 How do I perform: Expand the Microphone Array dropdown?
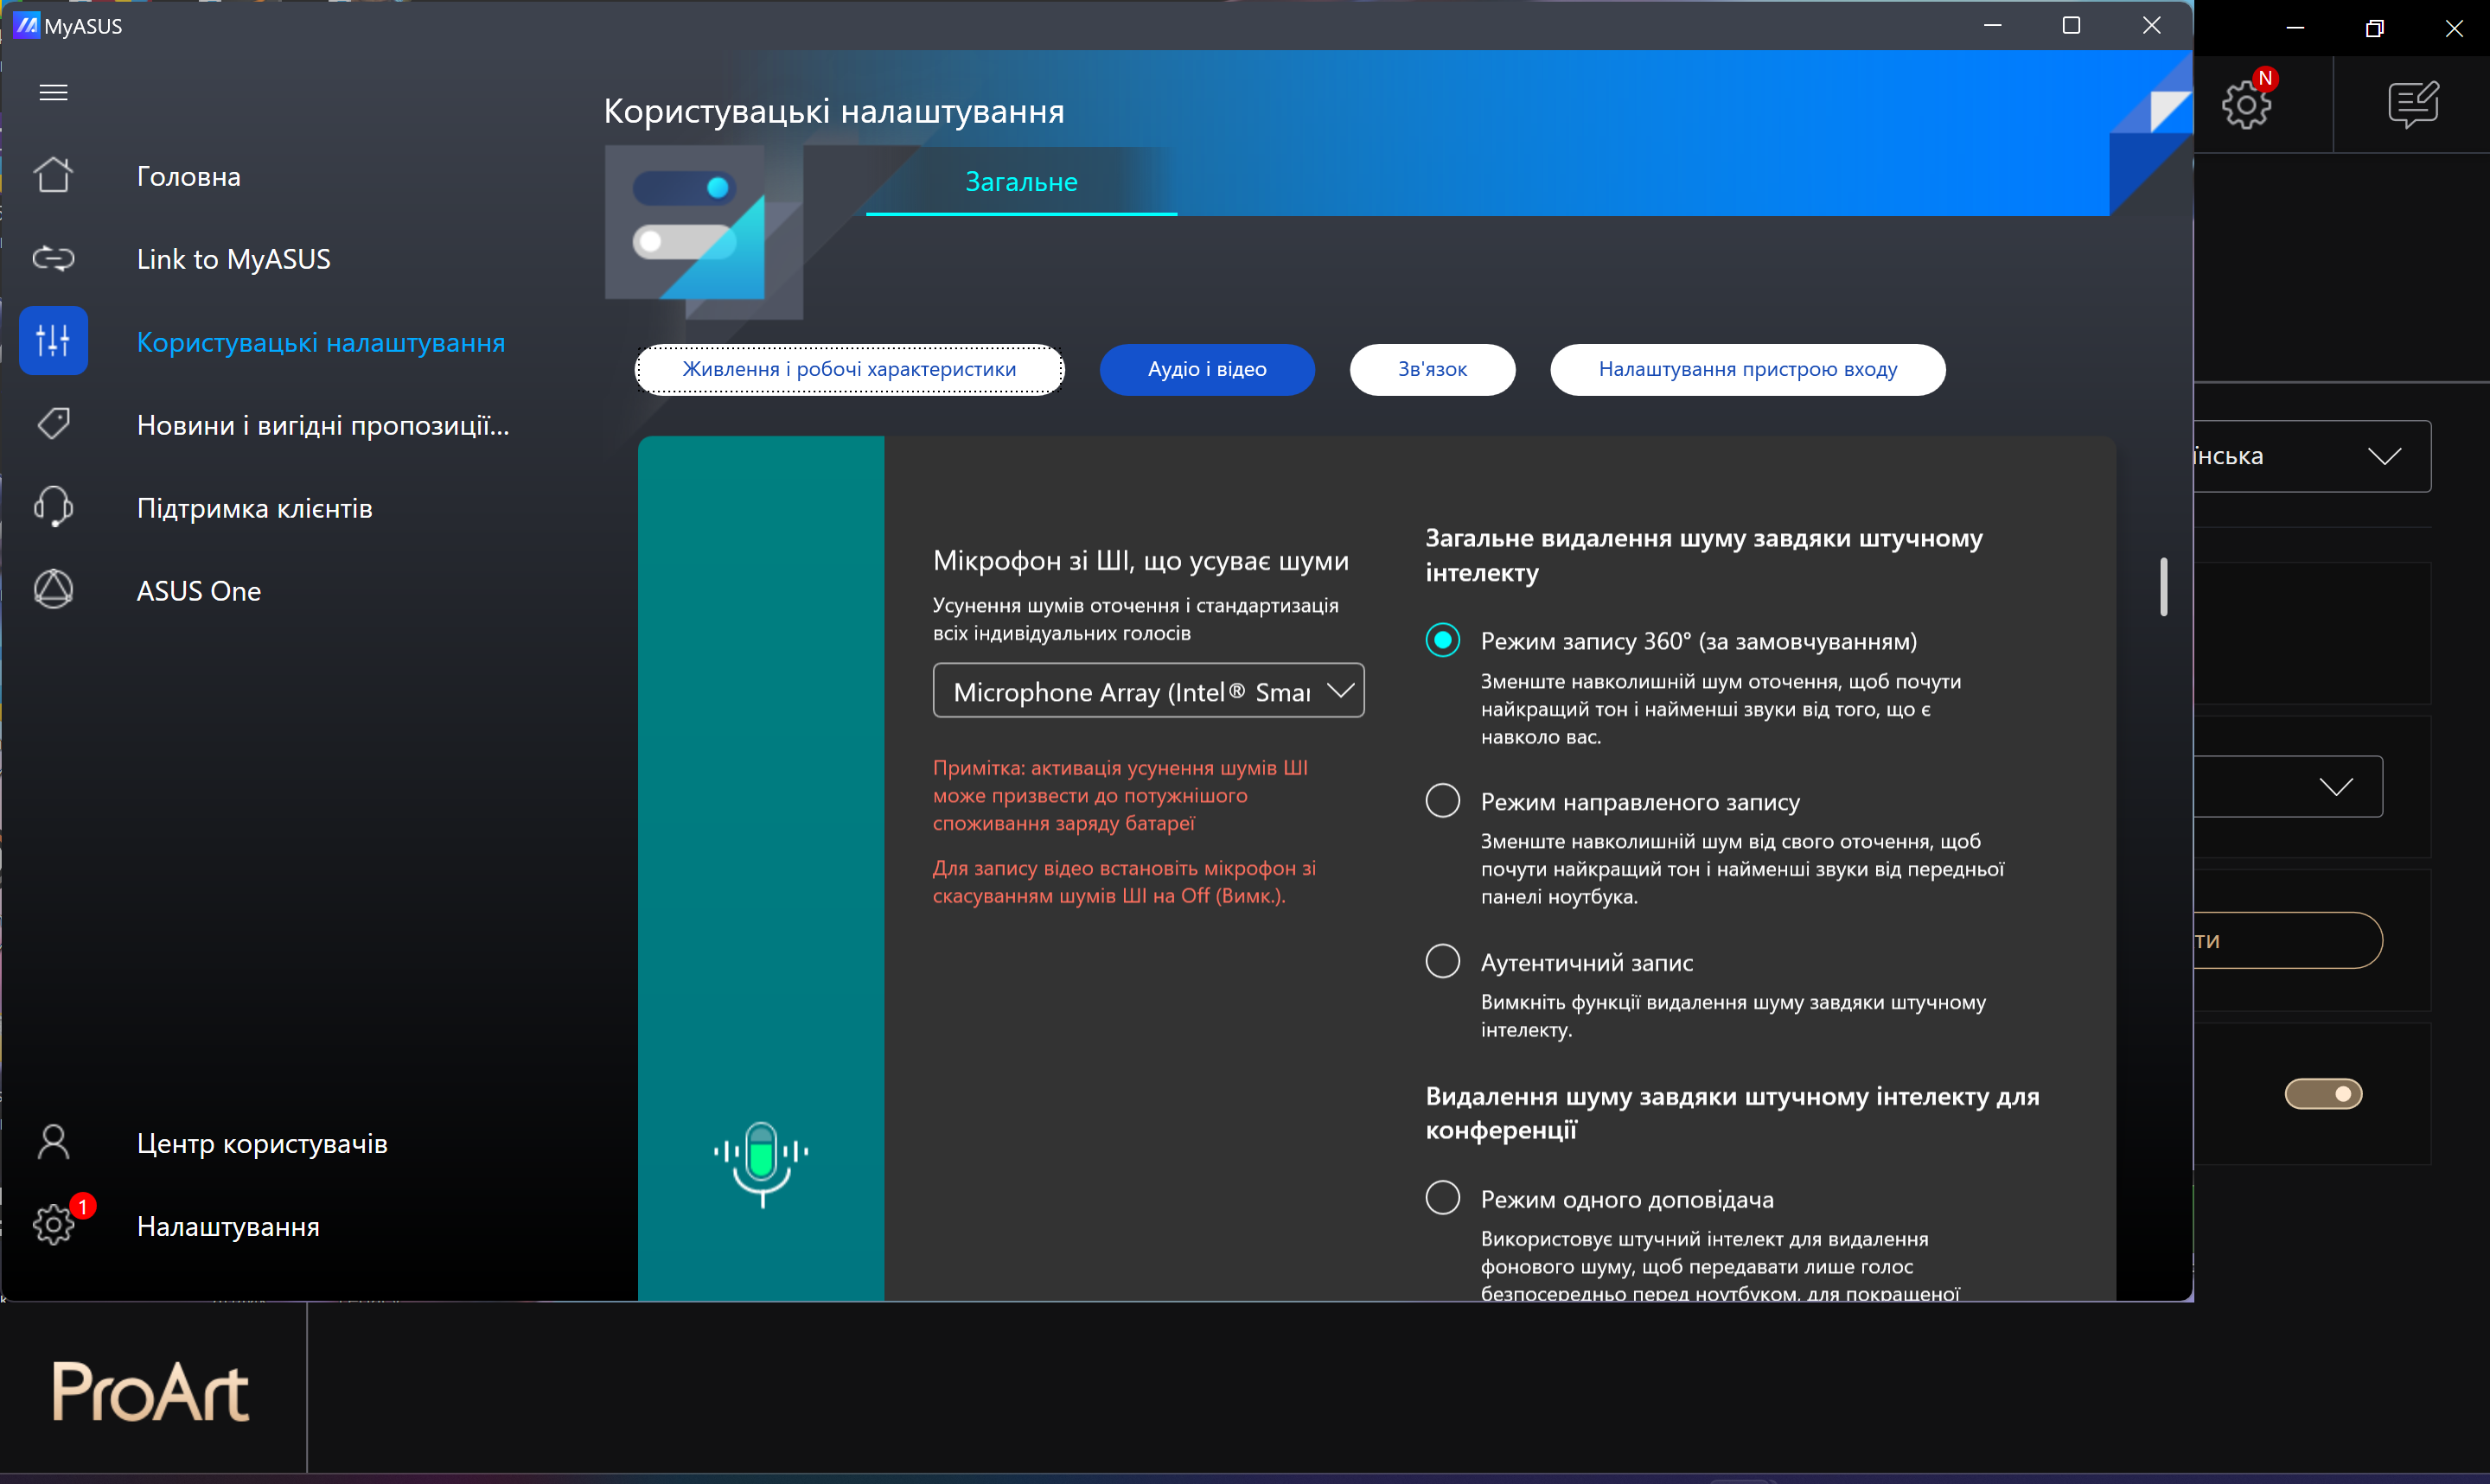click(1148, 691)
